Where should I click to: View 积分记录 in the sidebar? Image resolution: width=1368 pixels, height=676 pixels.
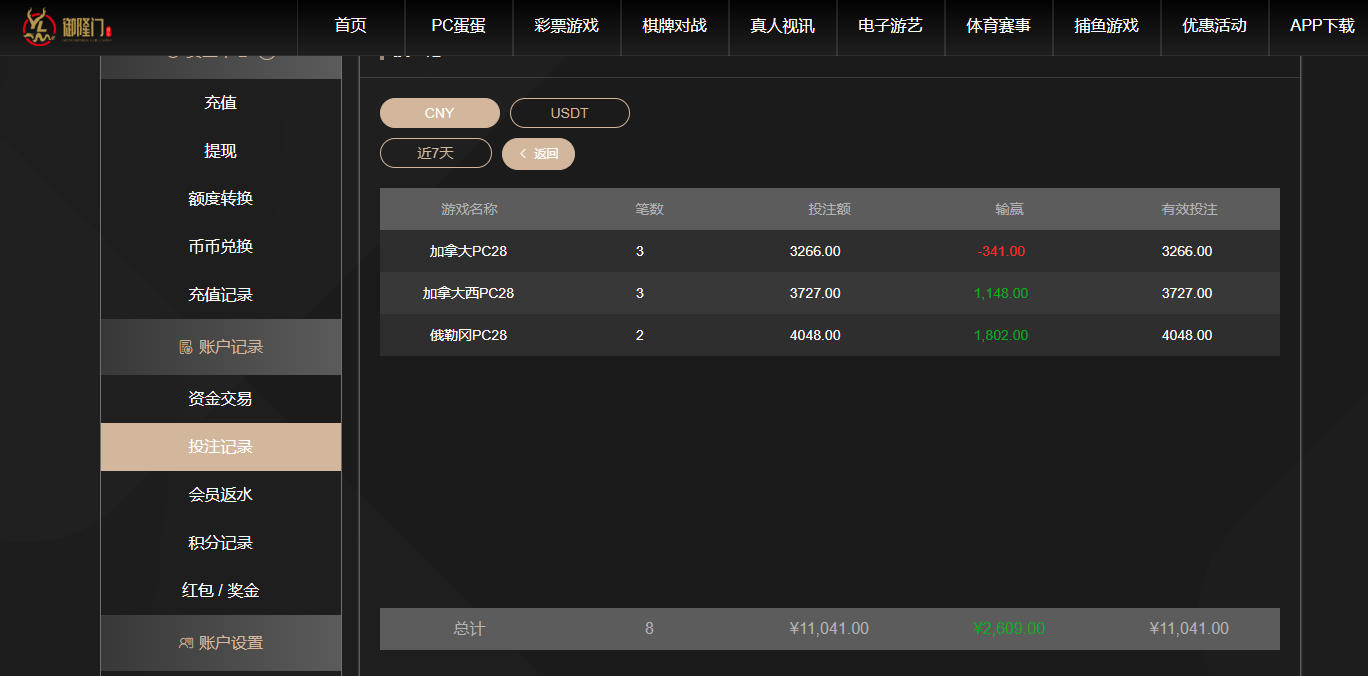coord(221,543)
